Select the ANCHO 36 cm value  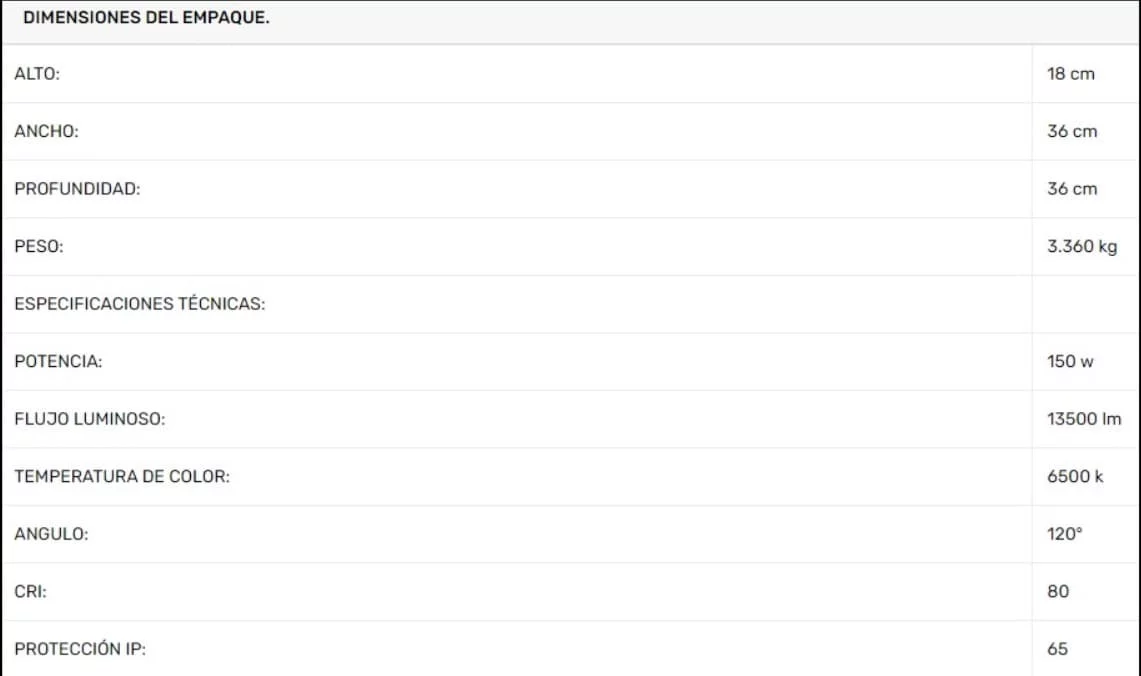[x=1072, y=131]
